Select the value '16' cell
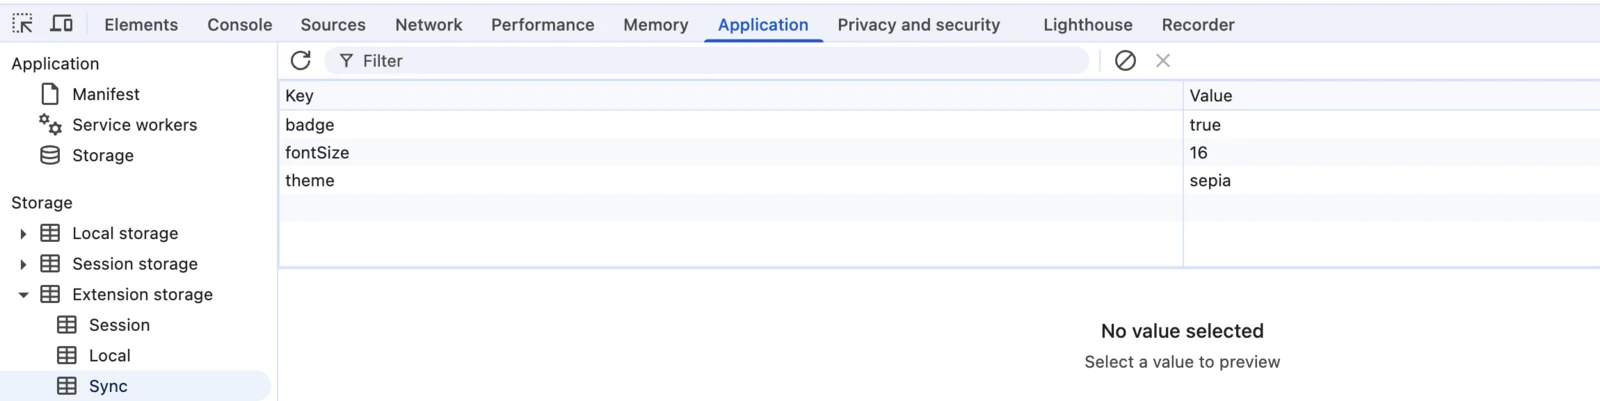The image size is (1600, 401). pos(1391,153)
